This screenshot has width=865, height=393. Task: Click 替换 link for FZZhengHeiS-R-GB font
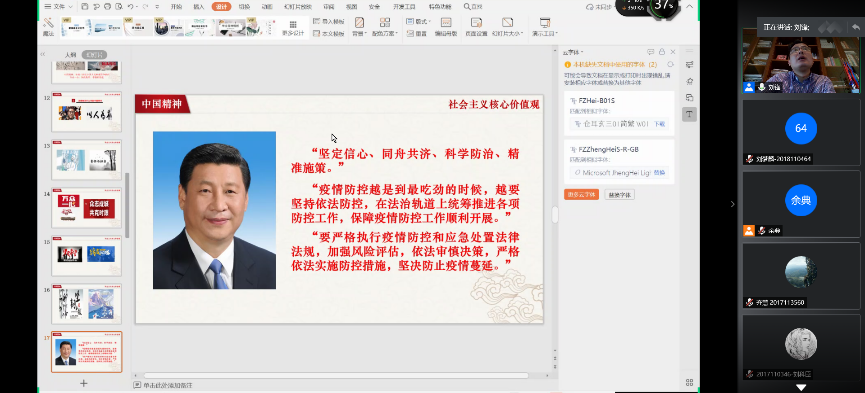coord(659,172)
